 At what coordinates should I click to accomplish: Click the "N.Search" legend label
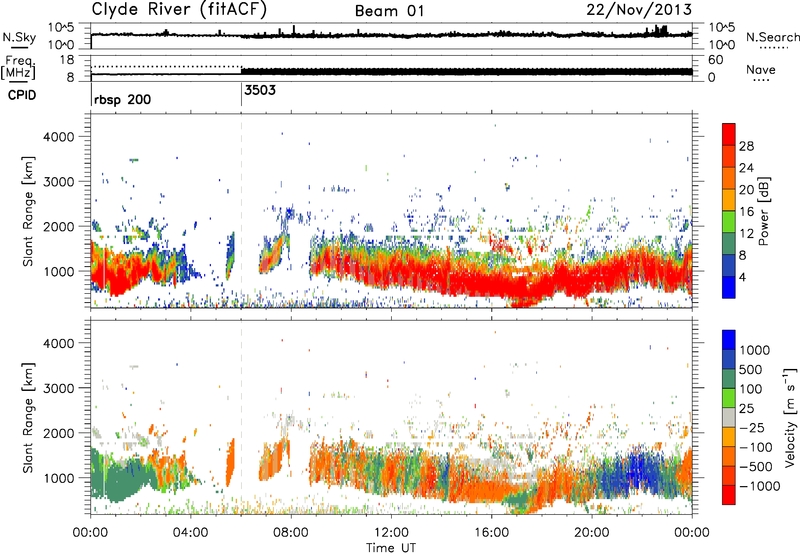click(772, 37)
